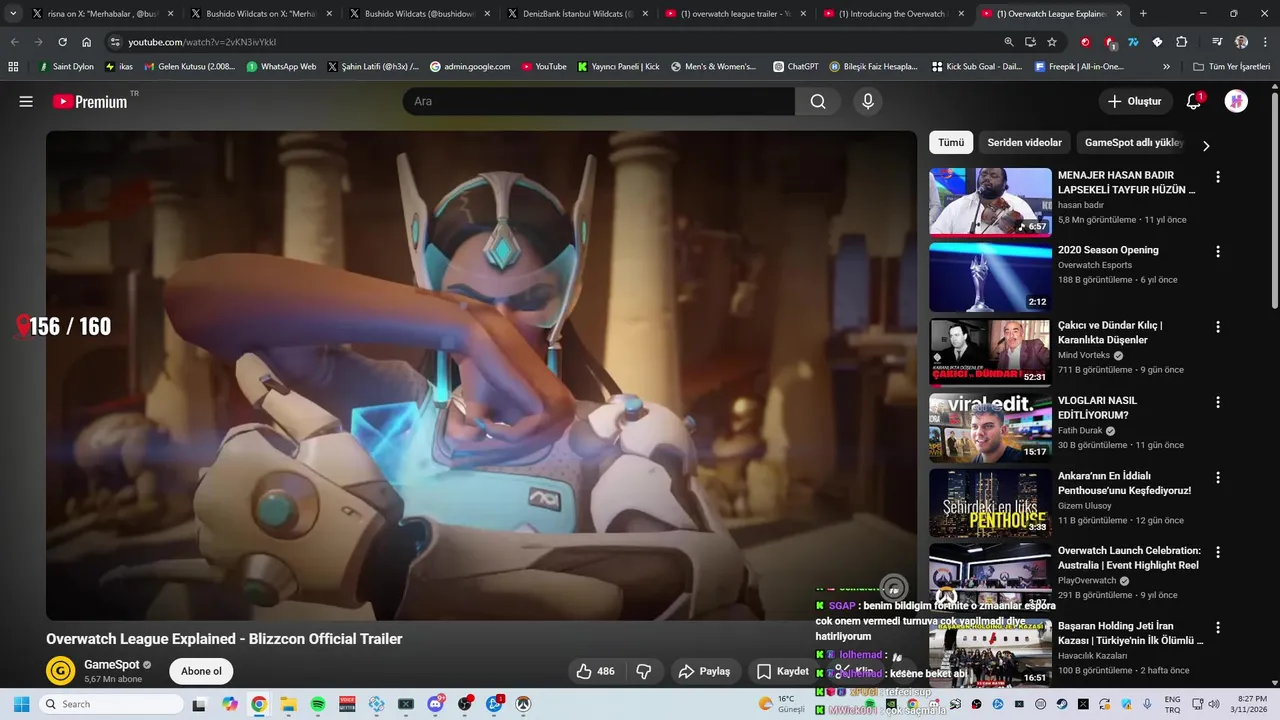
Task: Like the video with thumbs up
Action: click(595, 671)
